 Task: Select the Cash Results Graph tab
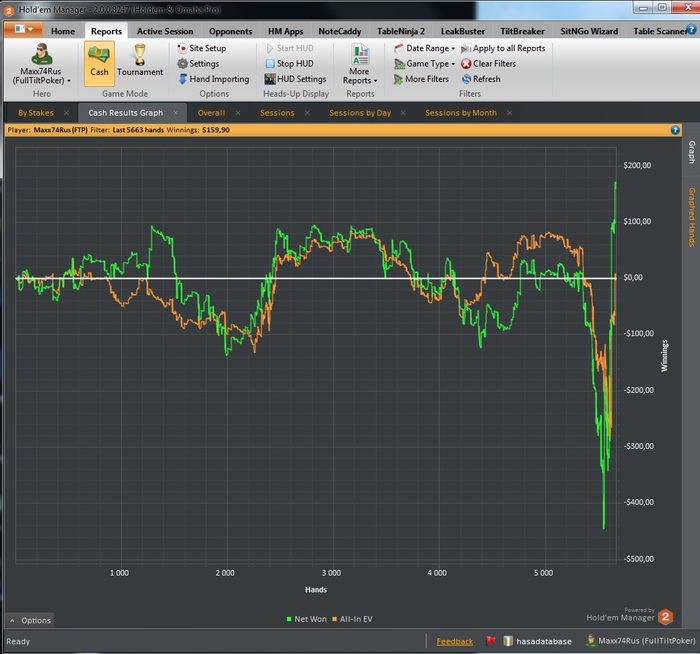(x=125, y=113)
